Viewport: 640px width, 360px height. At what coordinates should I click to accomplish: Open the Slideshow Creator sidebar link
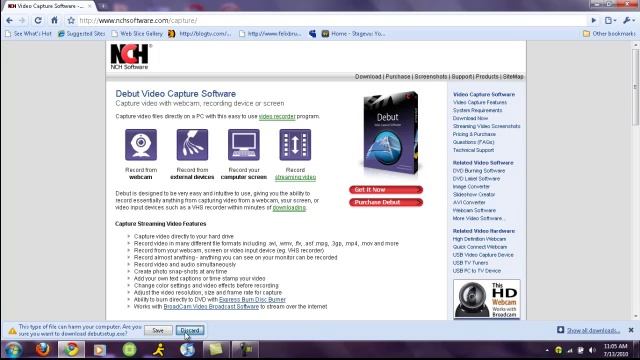click(473, 195)
